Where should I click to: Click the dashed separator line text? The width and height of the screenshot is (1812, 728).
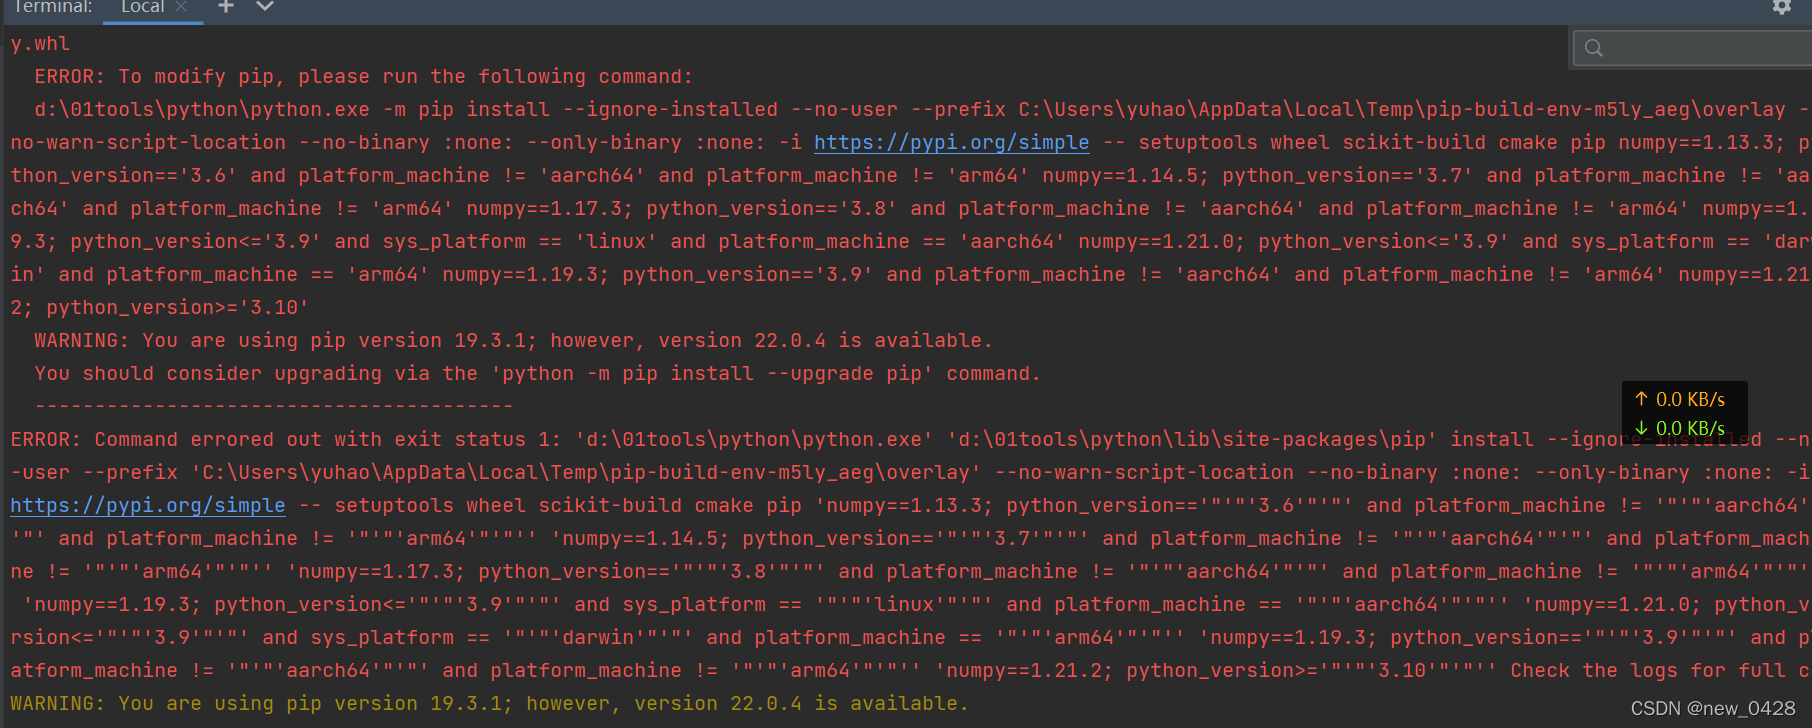tap(273, 407)
